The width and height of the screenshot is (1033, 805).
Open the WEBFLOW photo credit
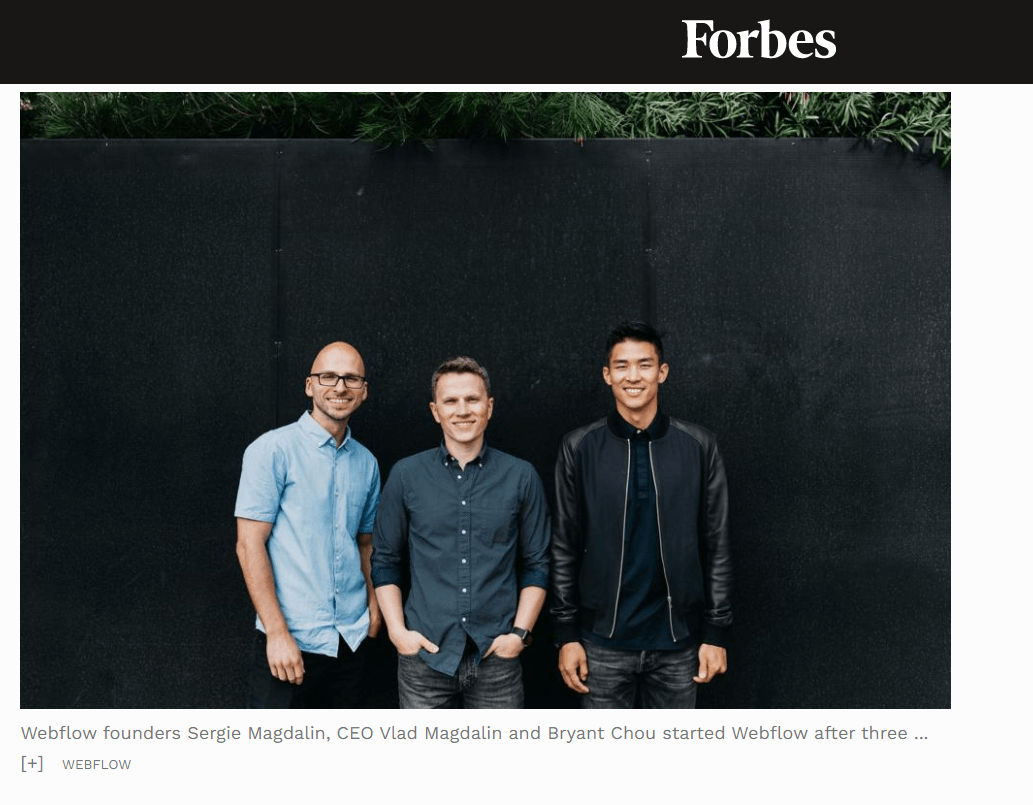tap(96, 764)
